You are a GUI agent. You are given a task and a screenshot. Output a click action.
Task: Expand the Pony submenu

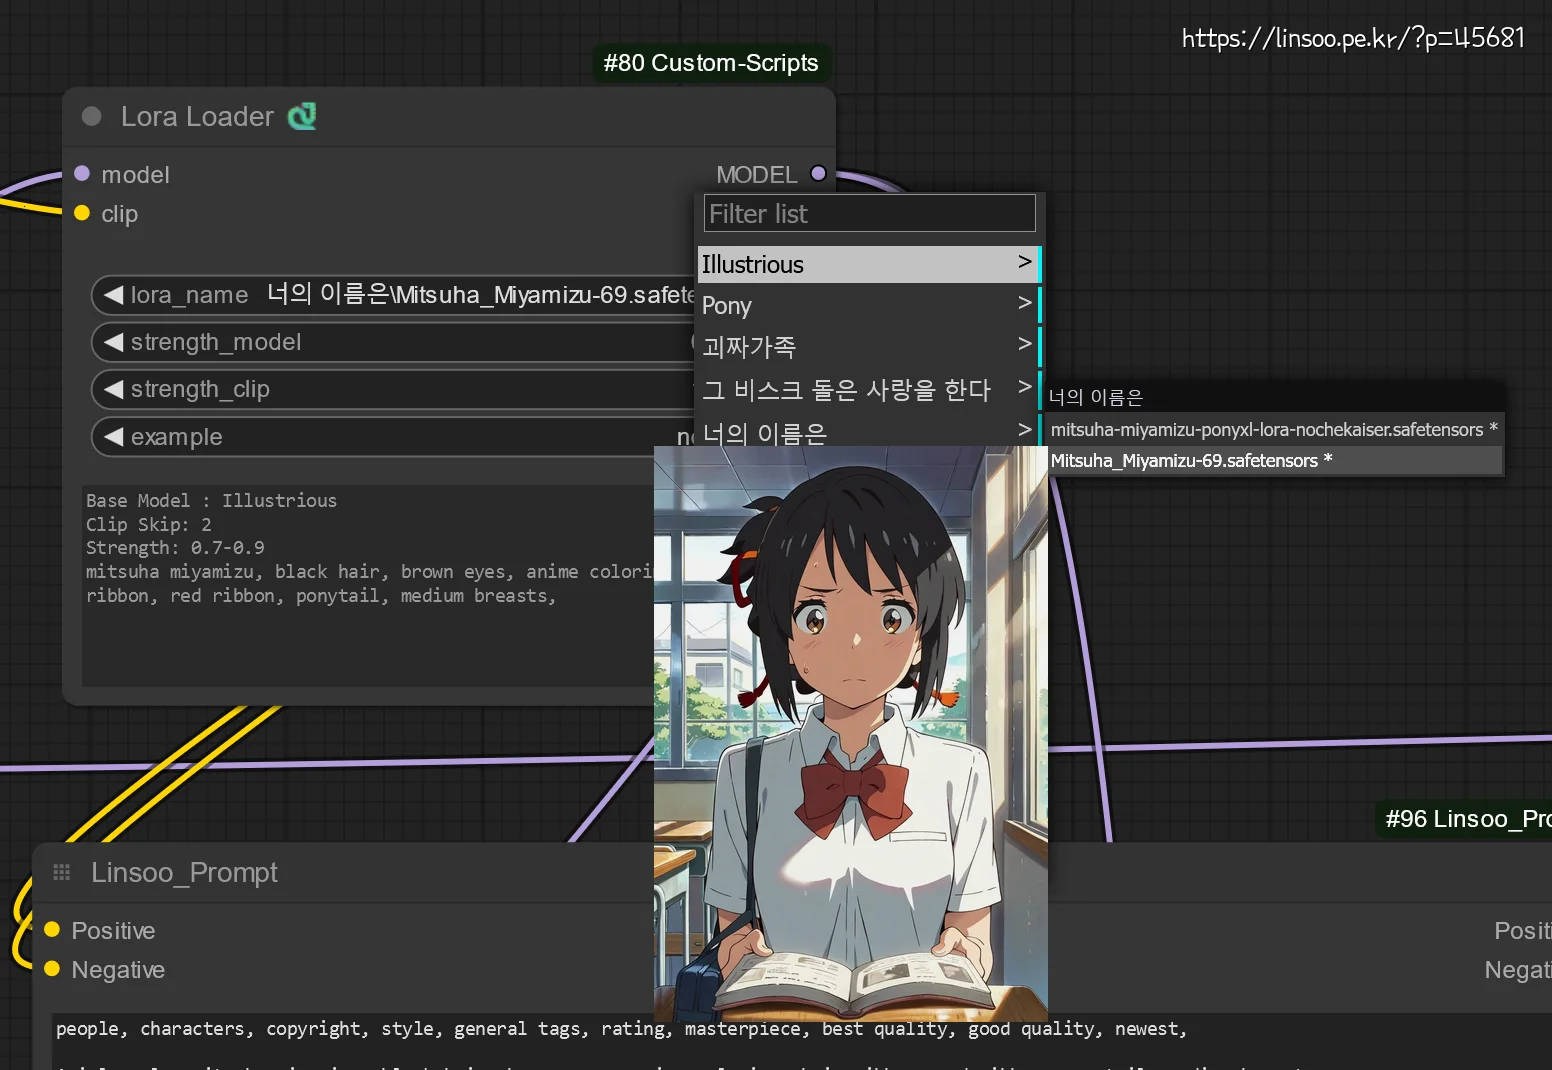tap(868, 305)
